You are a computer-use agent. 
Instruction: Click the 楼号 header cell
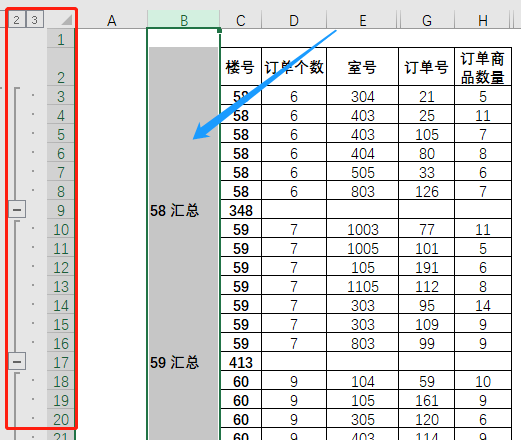click(241, 67)
